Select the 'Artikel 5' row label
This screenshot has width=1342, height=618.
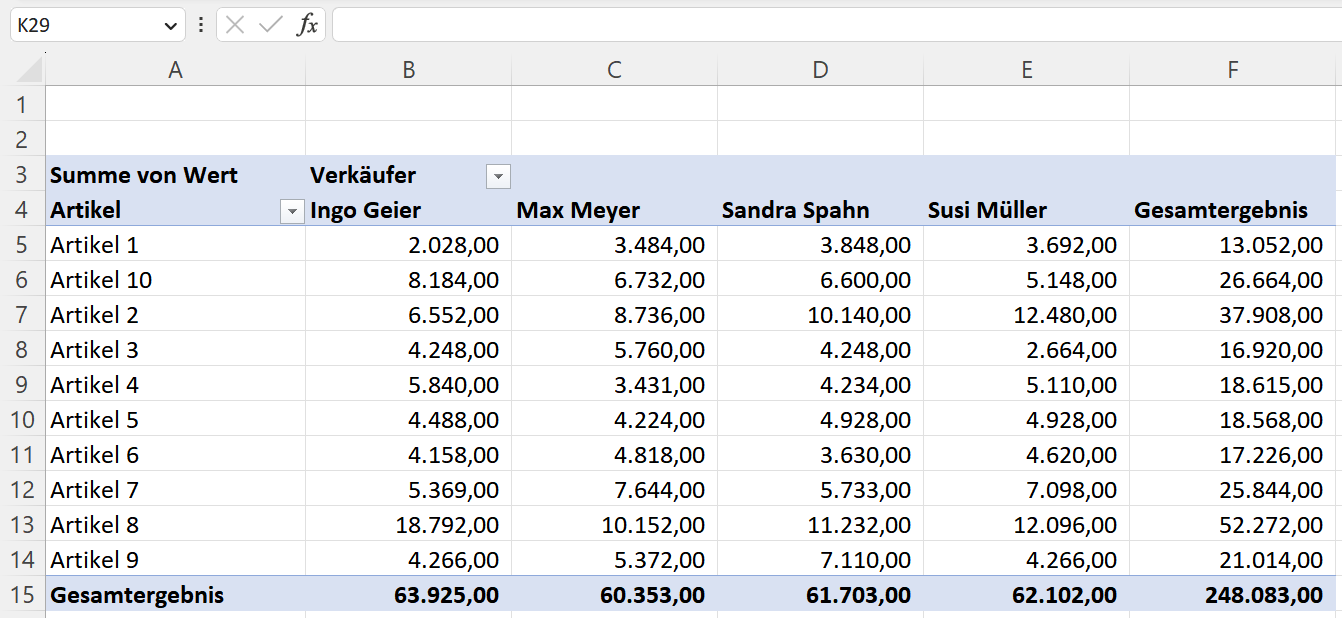click(176, 419)
